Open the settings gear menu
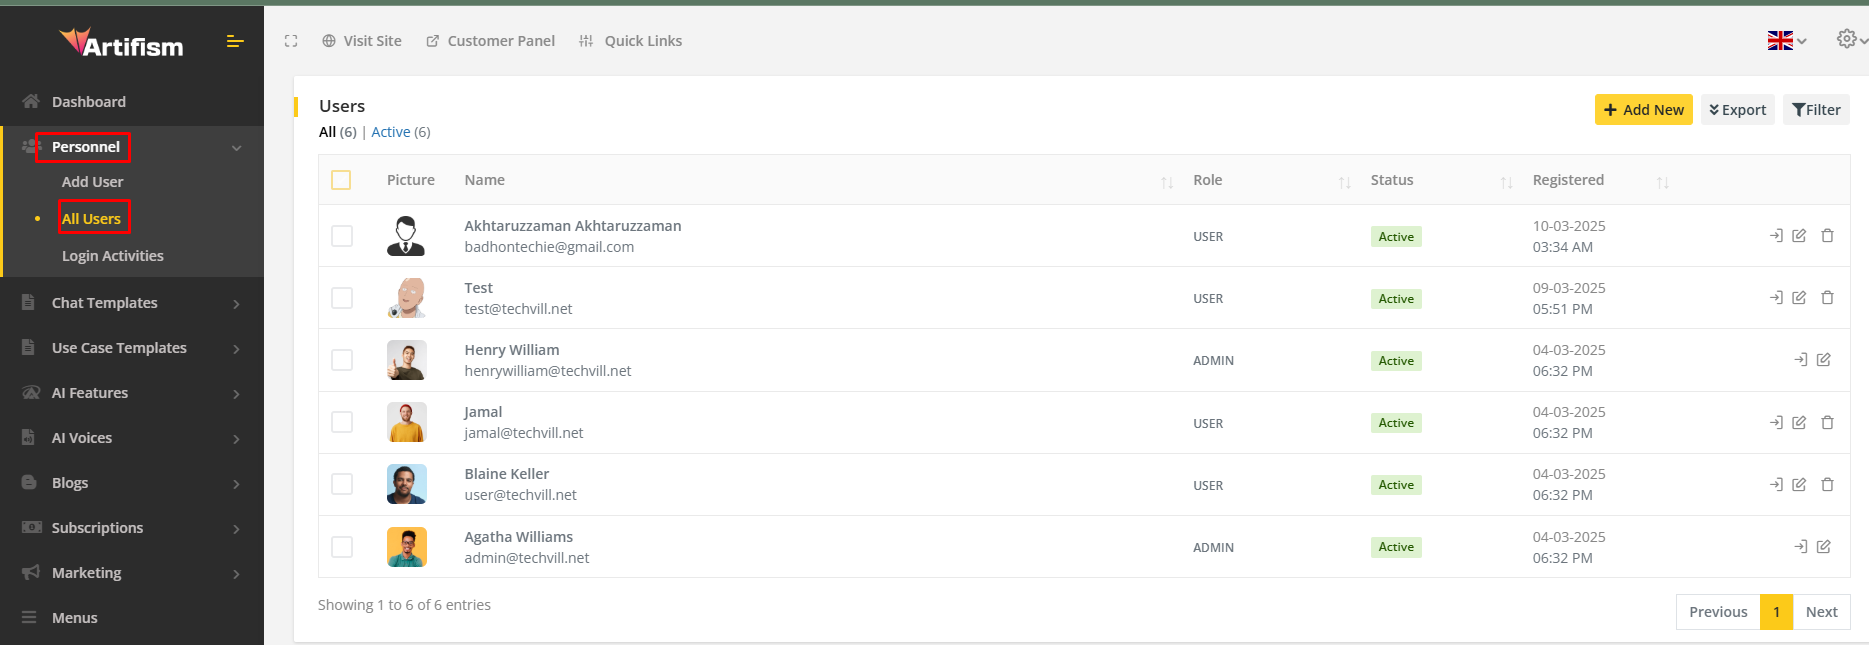This screenshot has width=1869, height=645. pyautogui.click(x=1847, y=39)
